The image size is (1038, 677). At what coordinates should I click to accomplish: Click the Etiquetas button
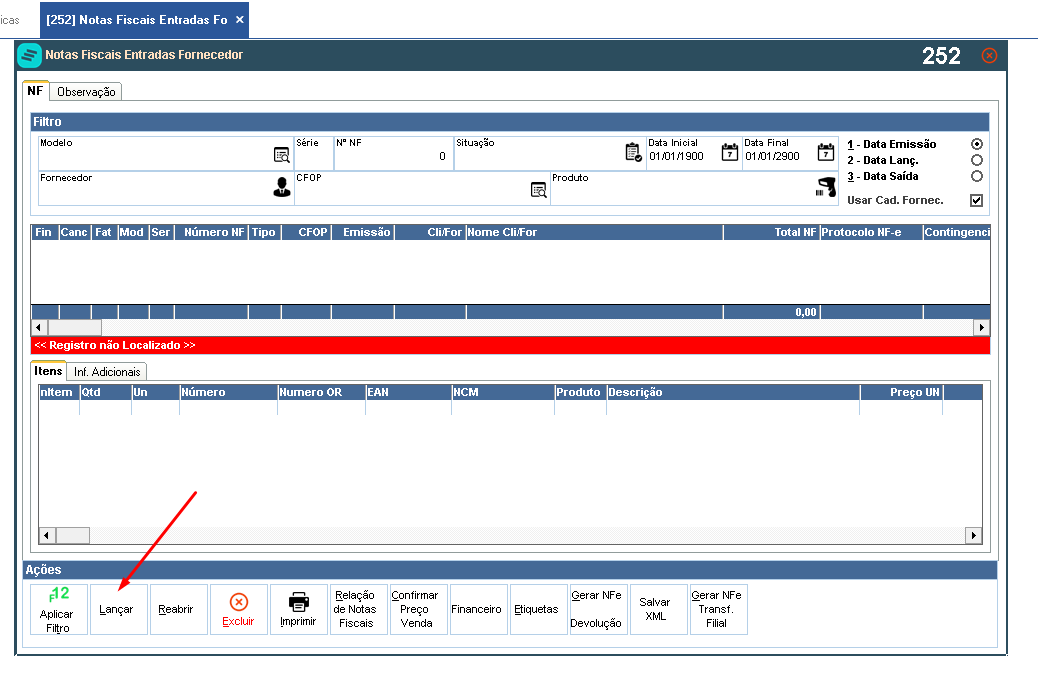pyautogui.click(x=539, y=609)
